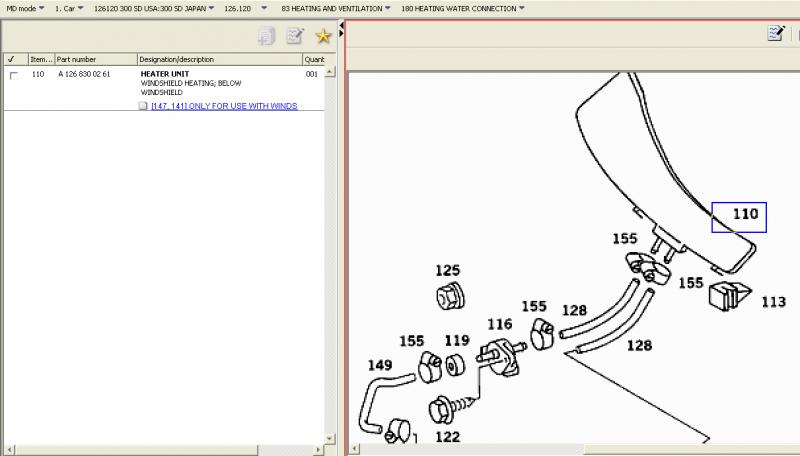Open the footnote link 'ONLY FOR USE WITH WINDS'
This screenshot has width=800, height=456.
click(x=224, y=106)
